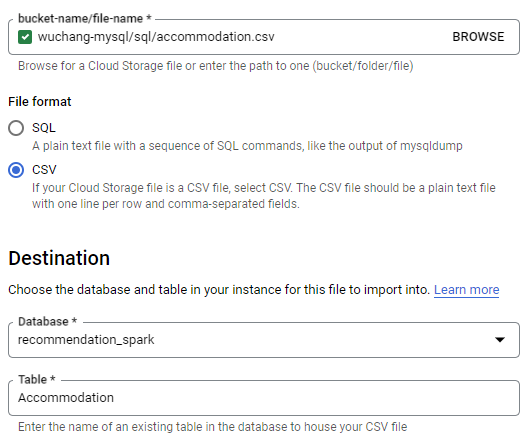This screenshot has width=531, height=444.
Task: Select the CSV file format radio button
Action: pyautogui.click(x=16, y=170)
